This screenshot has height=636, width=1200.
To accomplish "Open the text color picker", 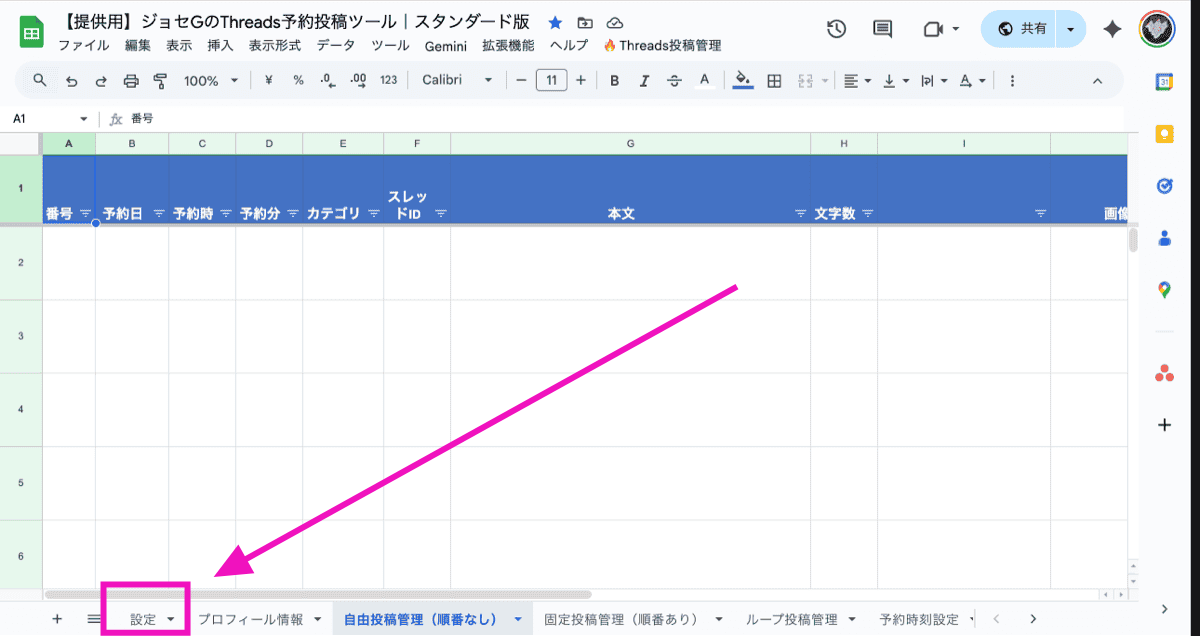I will coord(704,80).
